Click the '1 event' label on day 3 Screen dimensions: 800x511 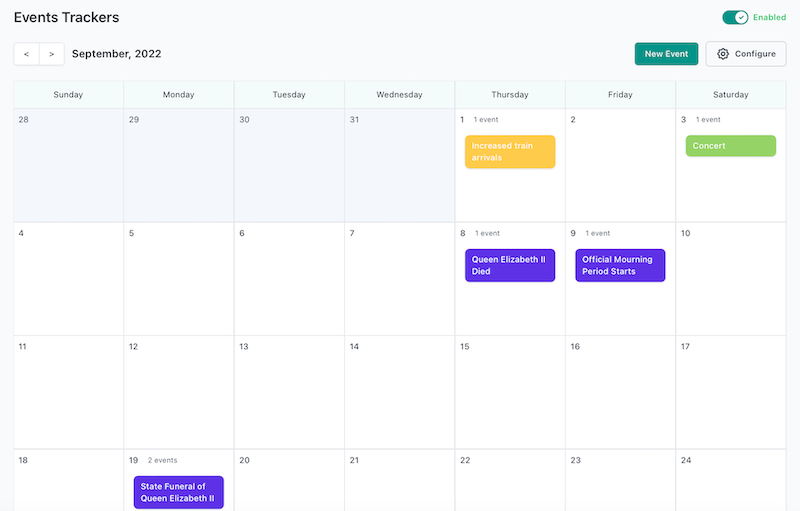pyautogui.click(x=708, y=119)
